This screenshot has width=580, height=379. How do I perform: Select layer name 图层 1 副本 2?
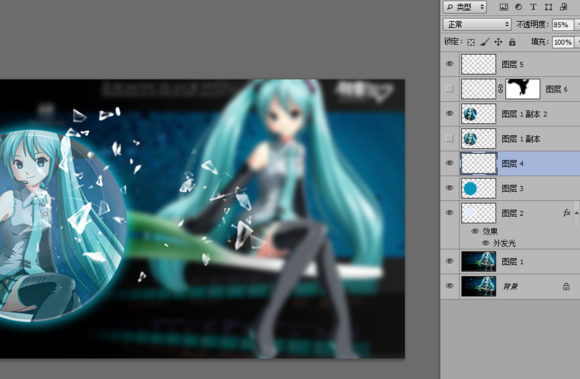point(524,114)
